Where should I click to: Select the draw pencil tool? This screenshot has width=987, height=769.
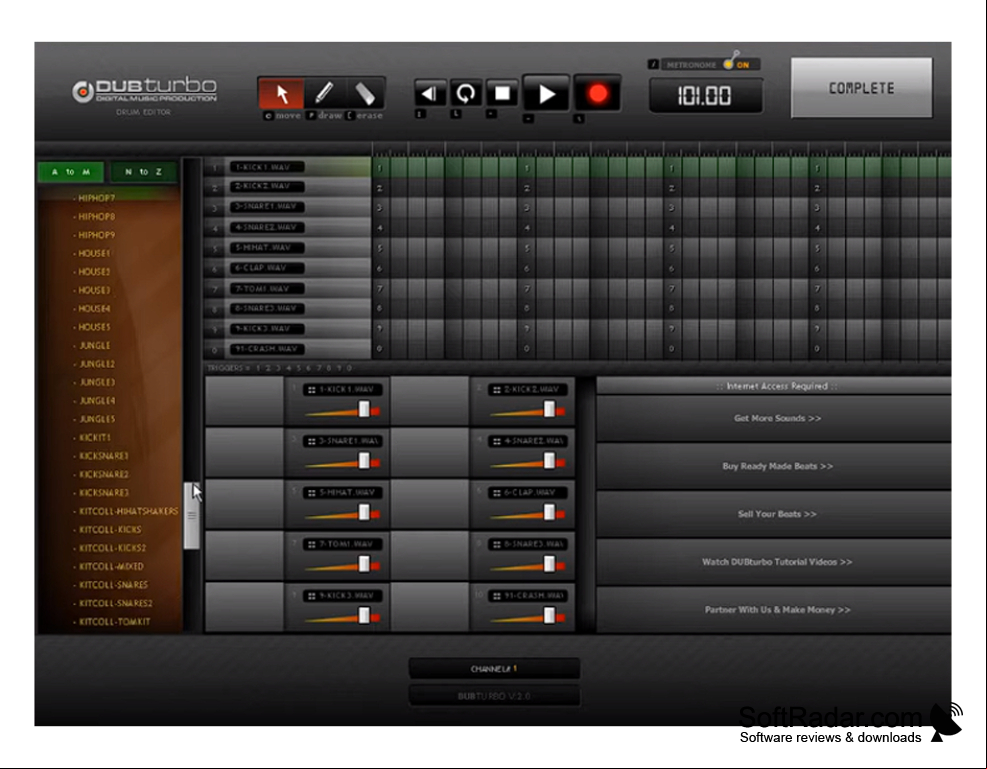pyautogui.click(x=324, y=94)
